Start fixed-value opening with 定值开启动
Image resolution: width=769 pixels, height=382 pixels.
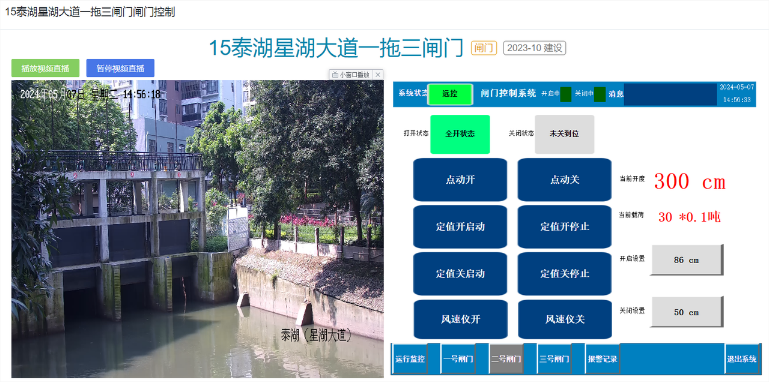(460, 227)
